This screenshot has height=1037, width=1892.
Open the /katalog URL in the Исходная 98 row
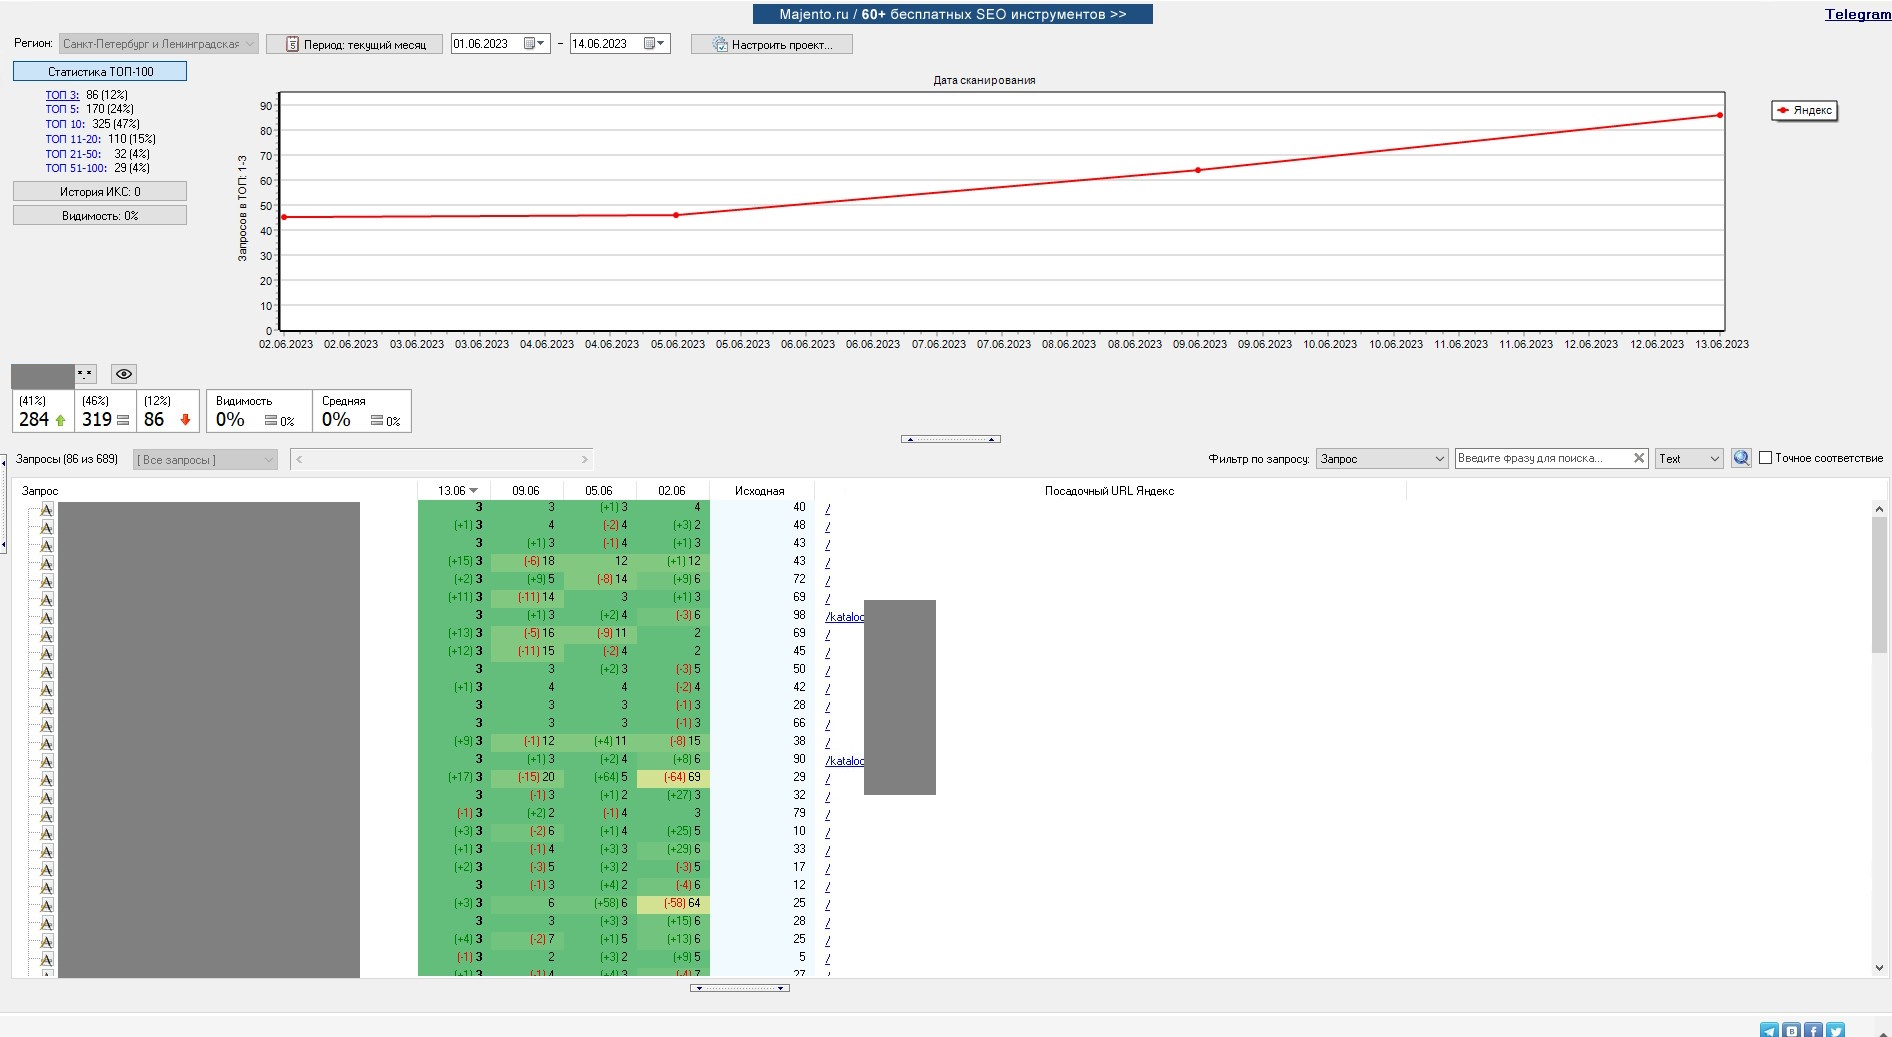tap(845, 617)
